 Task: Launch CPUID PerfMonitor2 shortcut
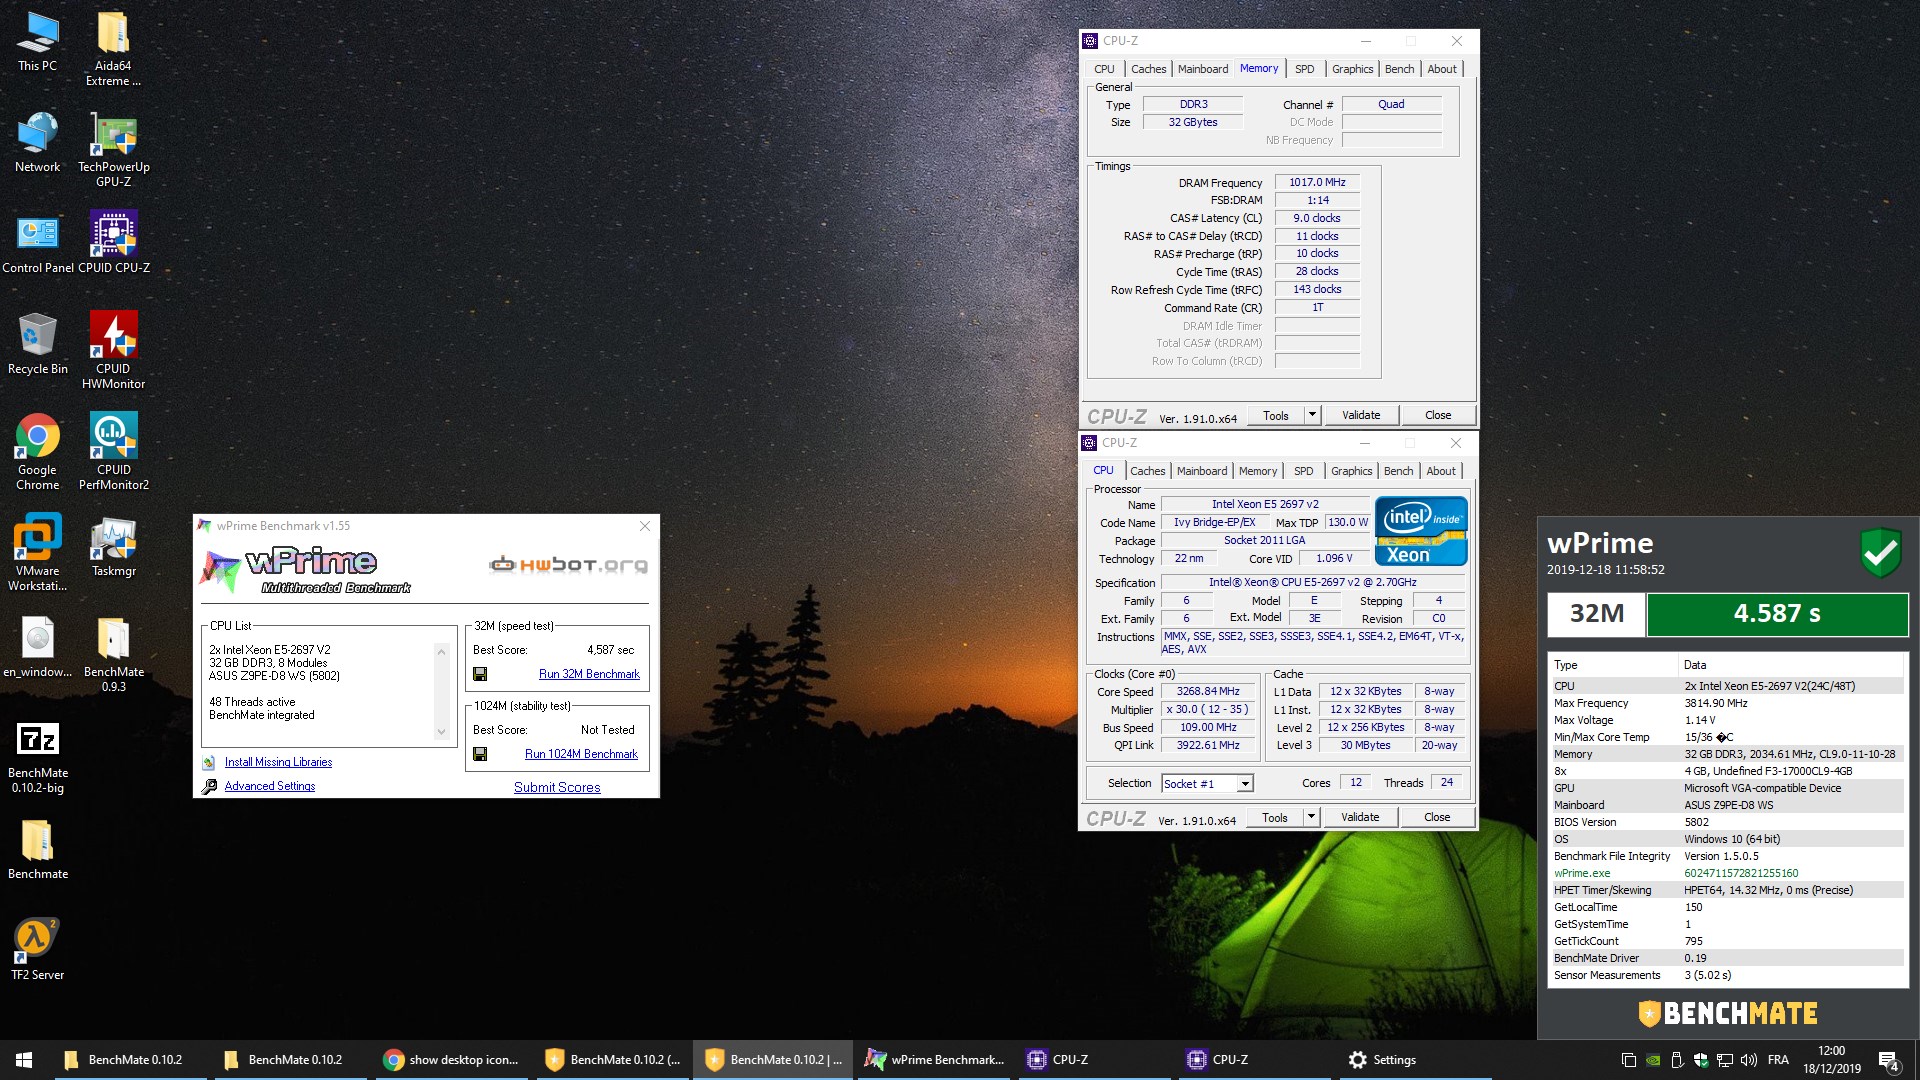113,452
